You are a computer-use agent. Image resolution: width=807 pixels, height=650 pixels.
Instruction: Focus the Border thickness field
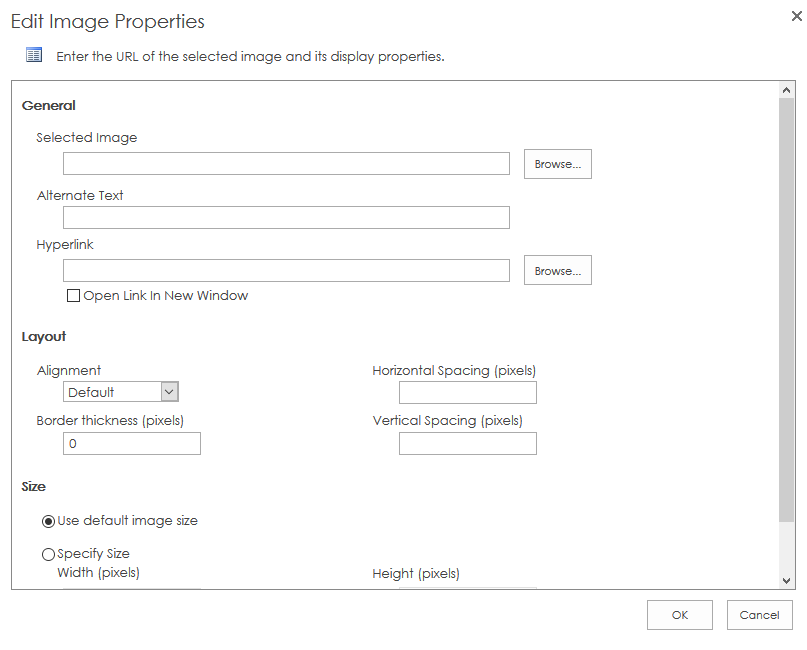click(x=132, y=444)
